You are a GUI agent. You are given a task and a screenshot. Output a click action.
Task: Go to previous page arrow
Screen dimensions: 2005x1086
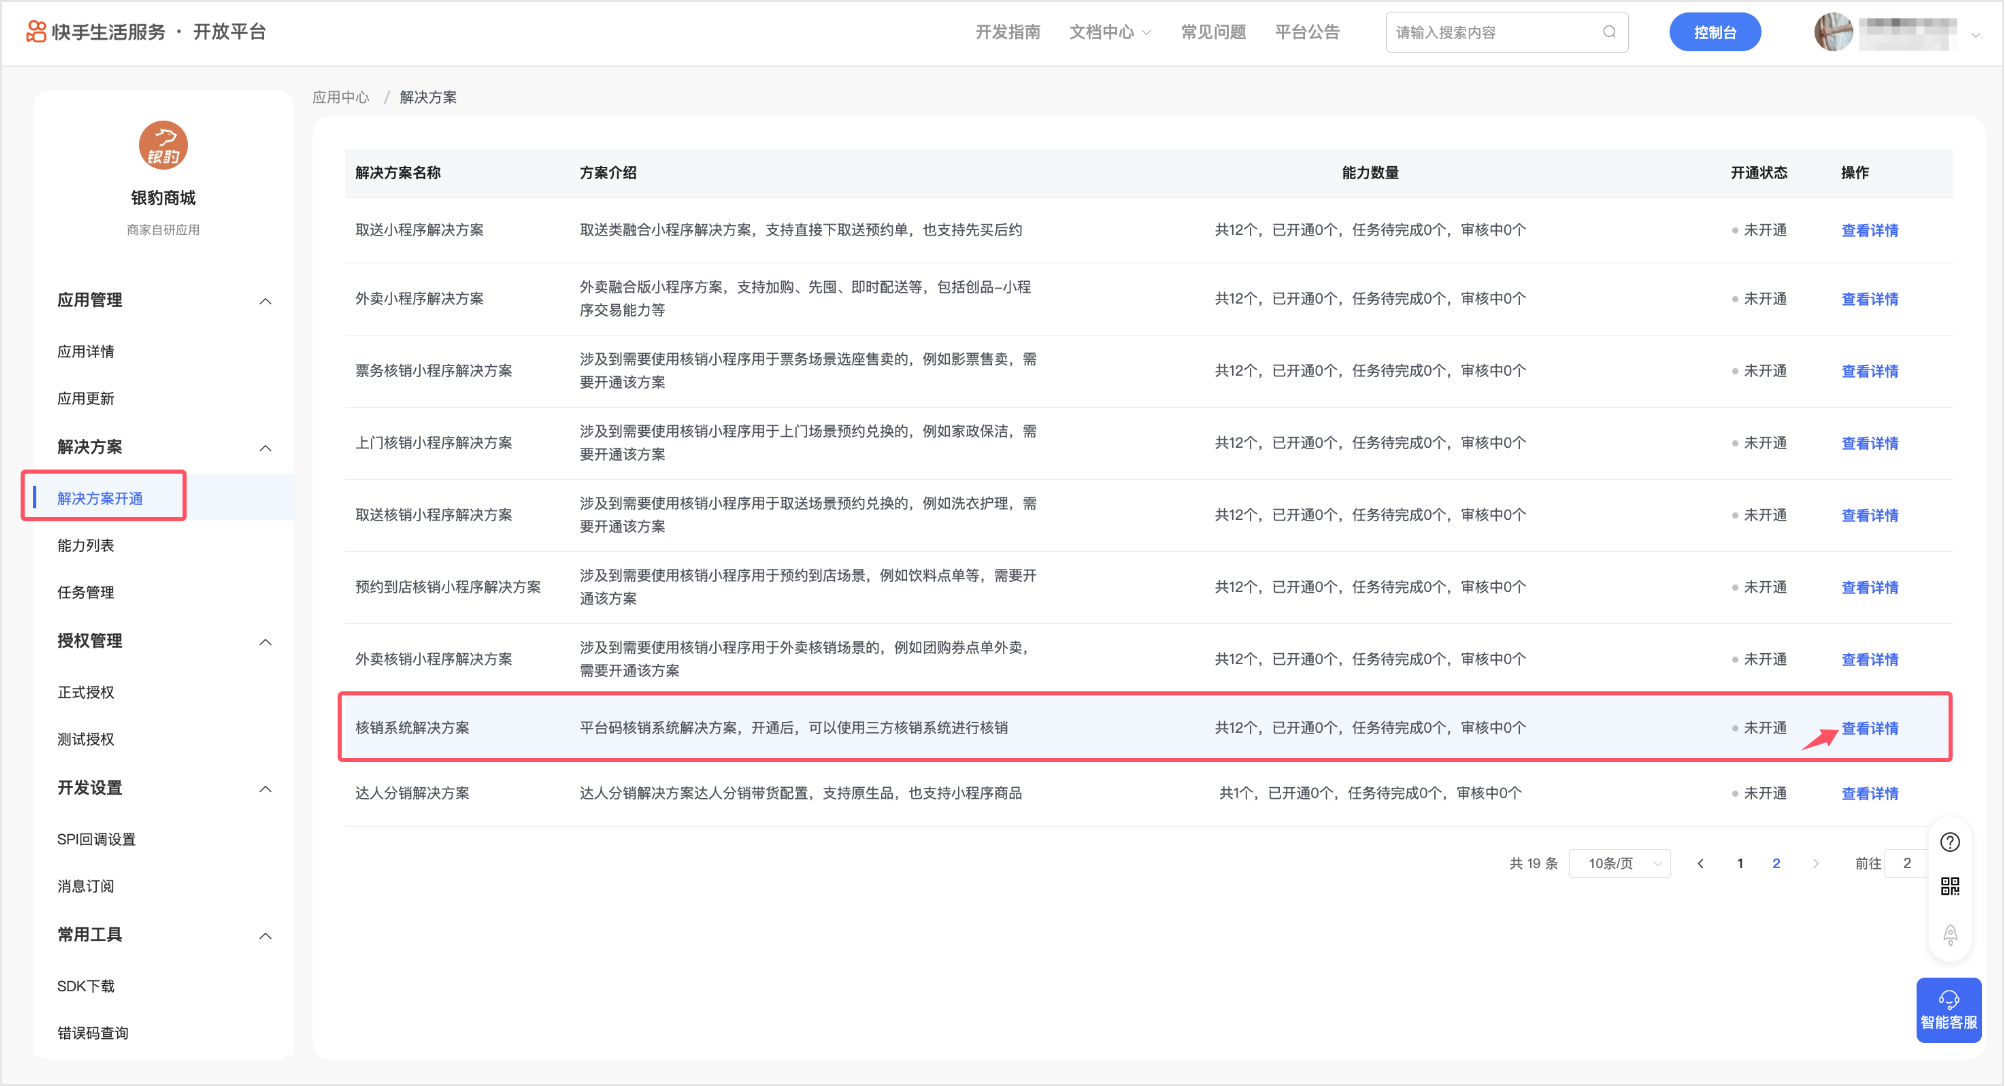click(x=1700, y=863)
